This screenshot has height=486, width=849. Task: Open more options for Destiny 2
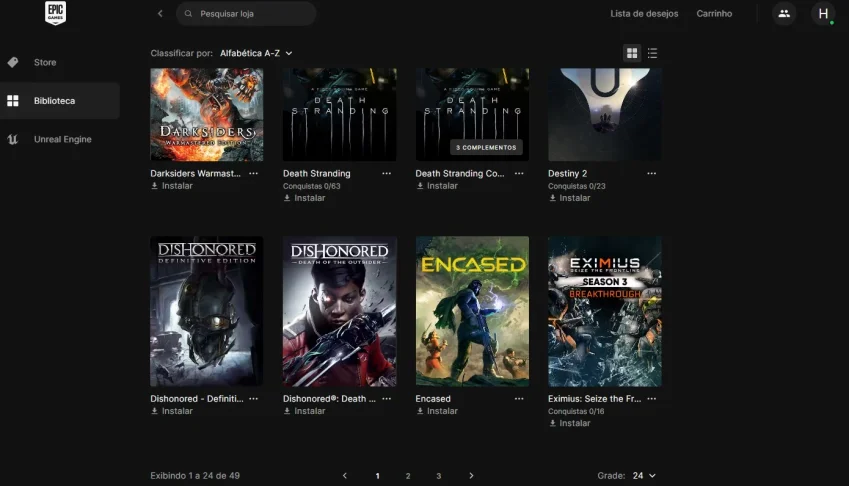click(651, 174)
